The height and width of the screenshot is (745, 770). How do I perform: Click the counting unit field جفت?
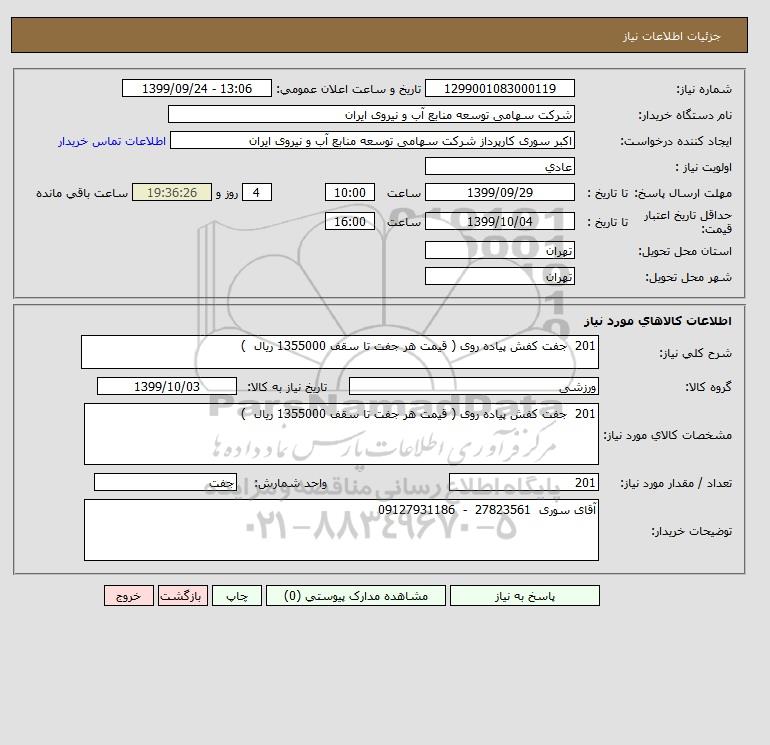[x=165, y=483]
